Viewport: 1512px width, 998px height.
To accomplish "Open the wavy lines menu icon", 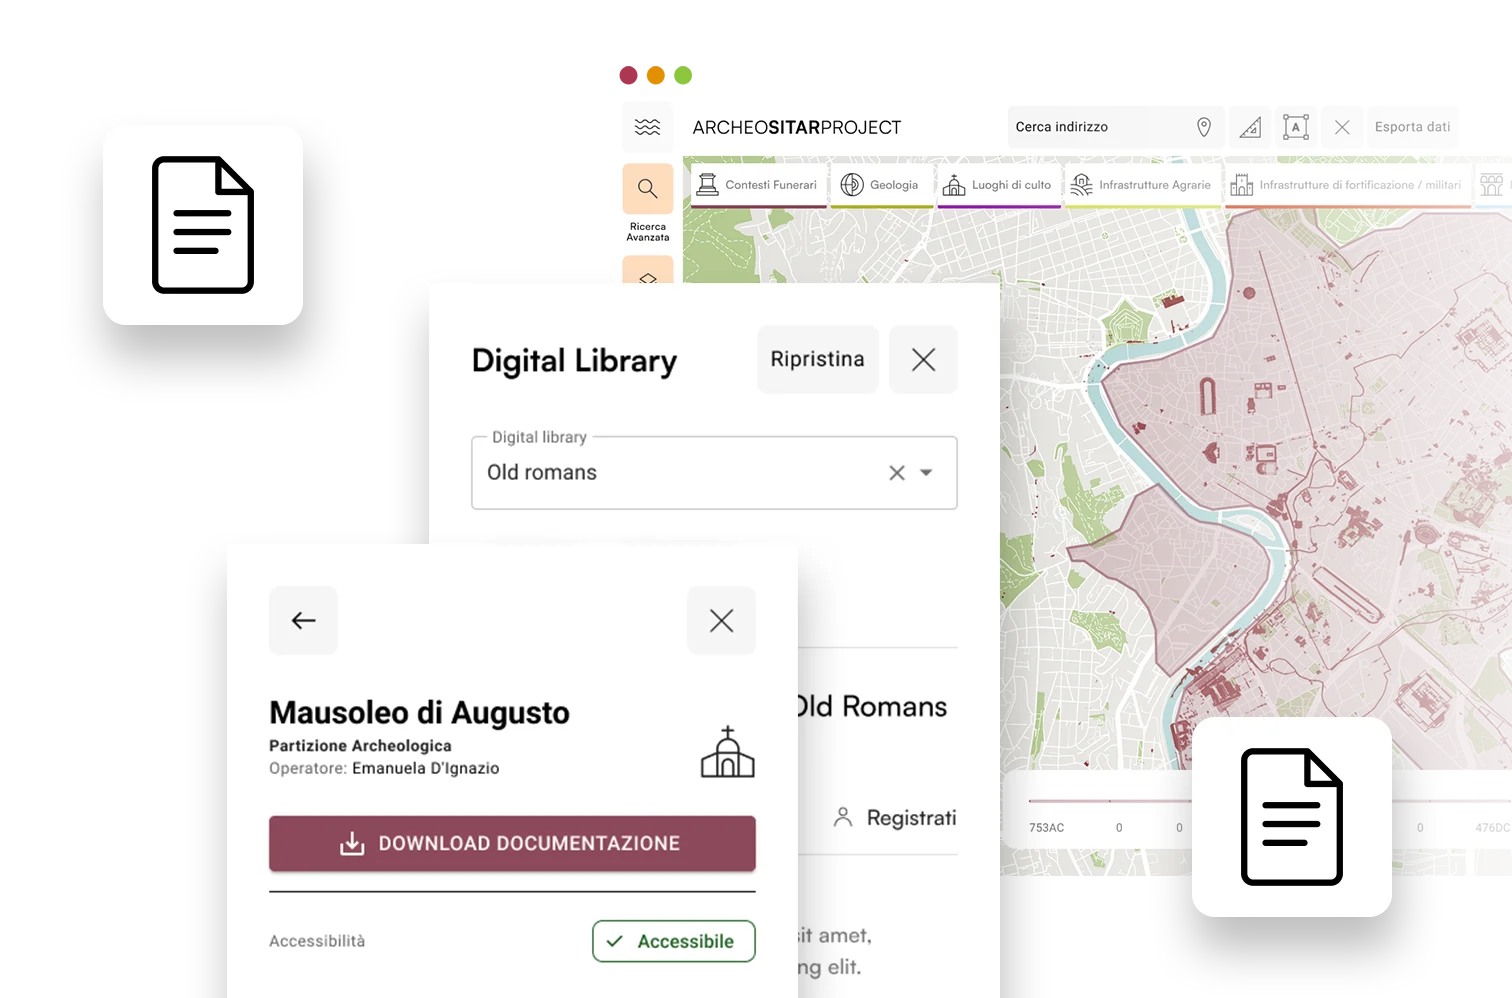I will coord(647,127).
